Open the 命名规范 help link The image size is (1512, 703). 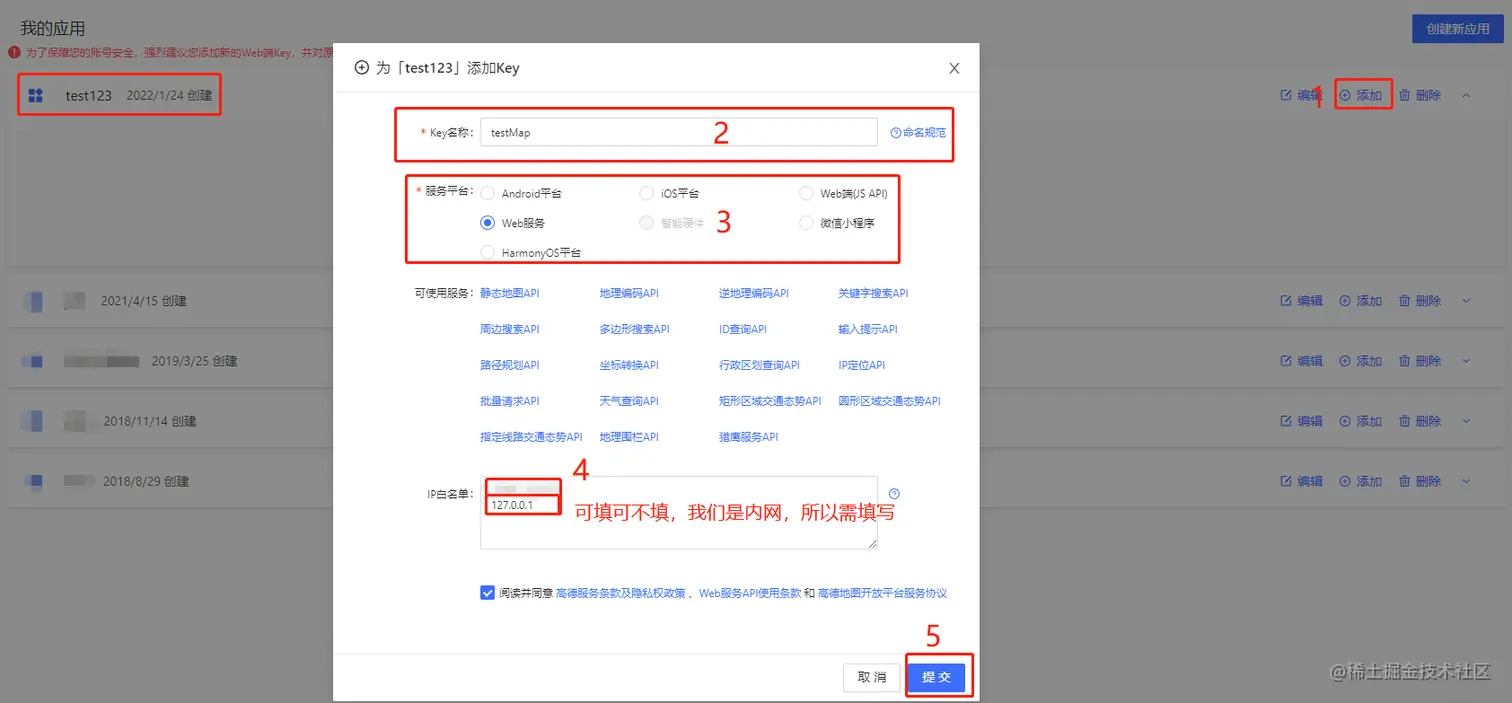[917, 132]
